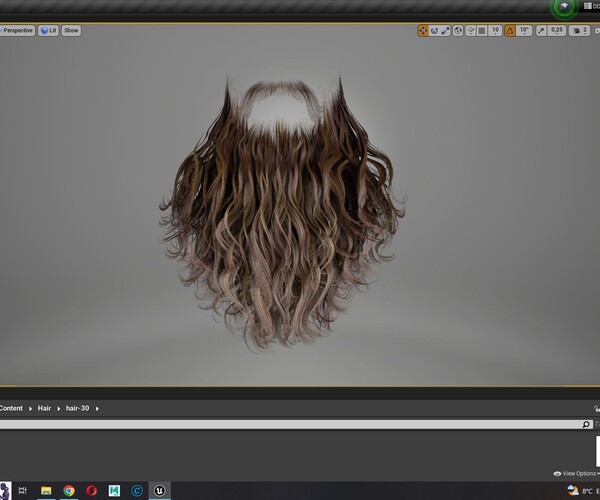The height and width of the screenshot is (500, 600).
Task: Select the rotate gizmo tool
Action: point(434,31)
